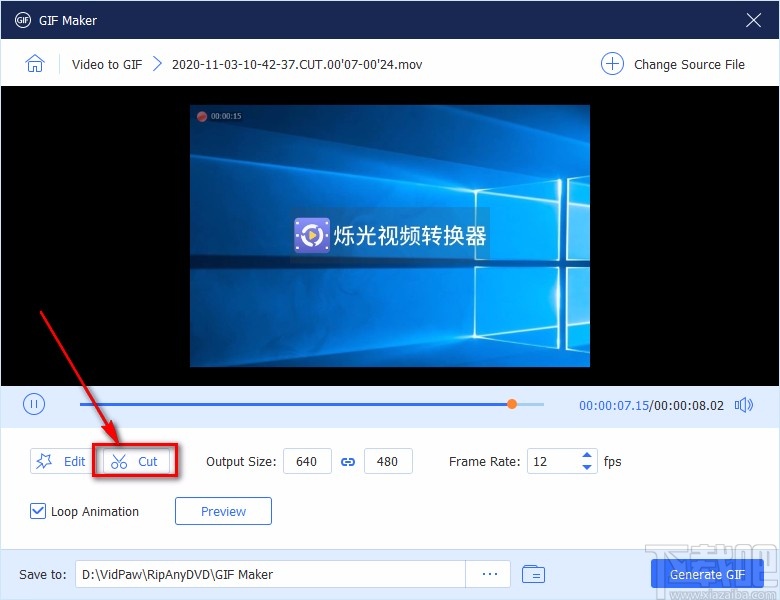Click the total duration 00:00:08.02
The image size is (780, 600).
[x=689, y=405]
